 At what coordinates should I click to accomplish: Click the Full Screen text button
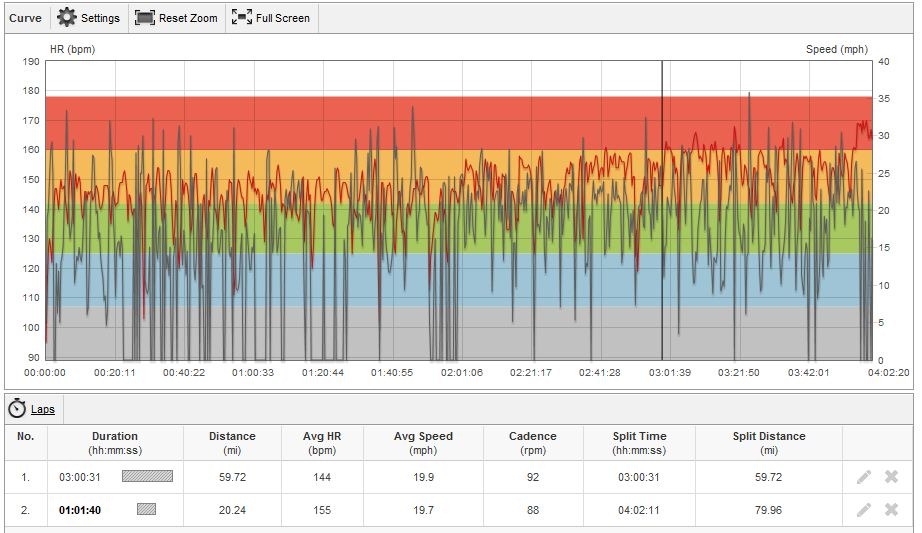click(x=282, y=18)
